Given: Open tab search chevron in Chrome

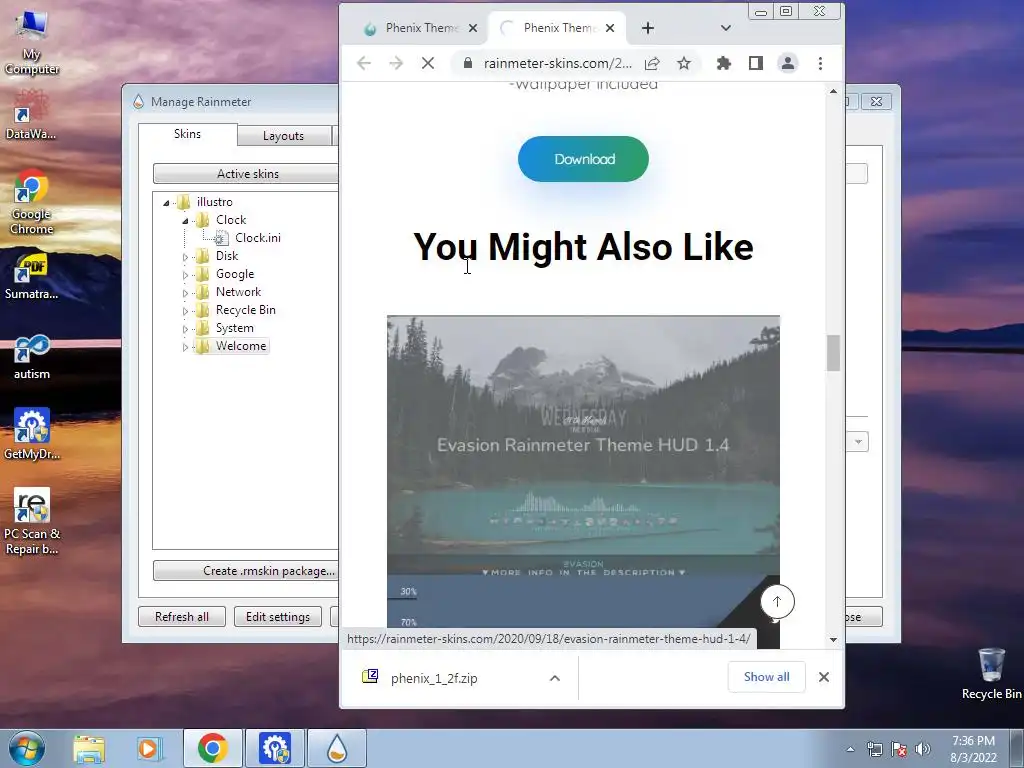Looking at the screenshot, I should 726,28.
